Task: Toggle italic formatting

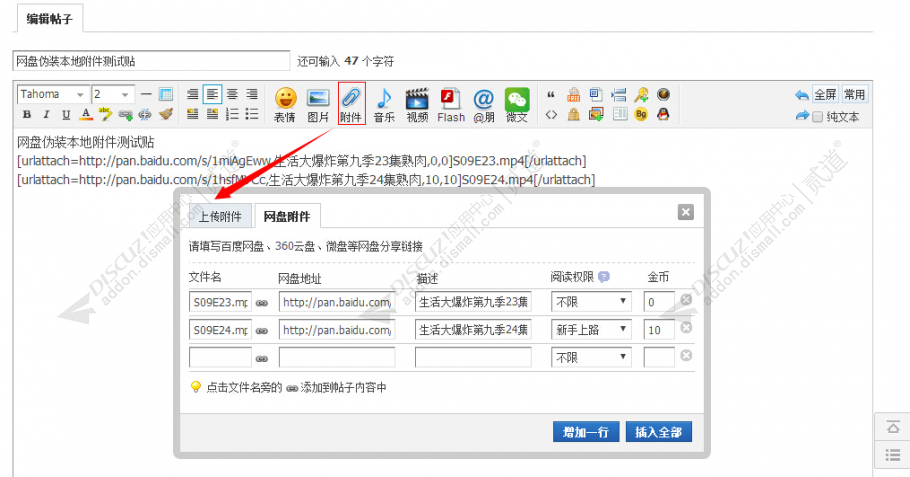Action: 46,114
